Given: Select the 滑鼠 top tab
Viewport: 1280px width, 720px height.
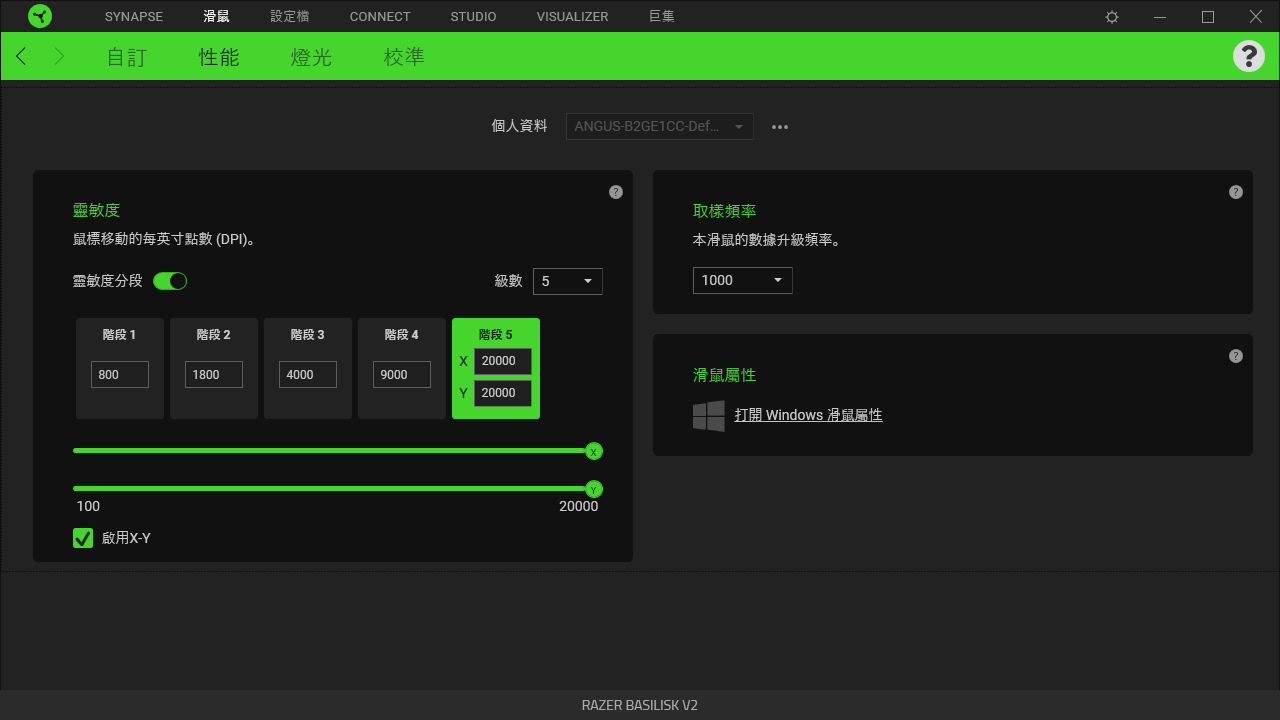Looking at the screenshot, I should [216, 17].
